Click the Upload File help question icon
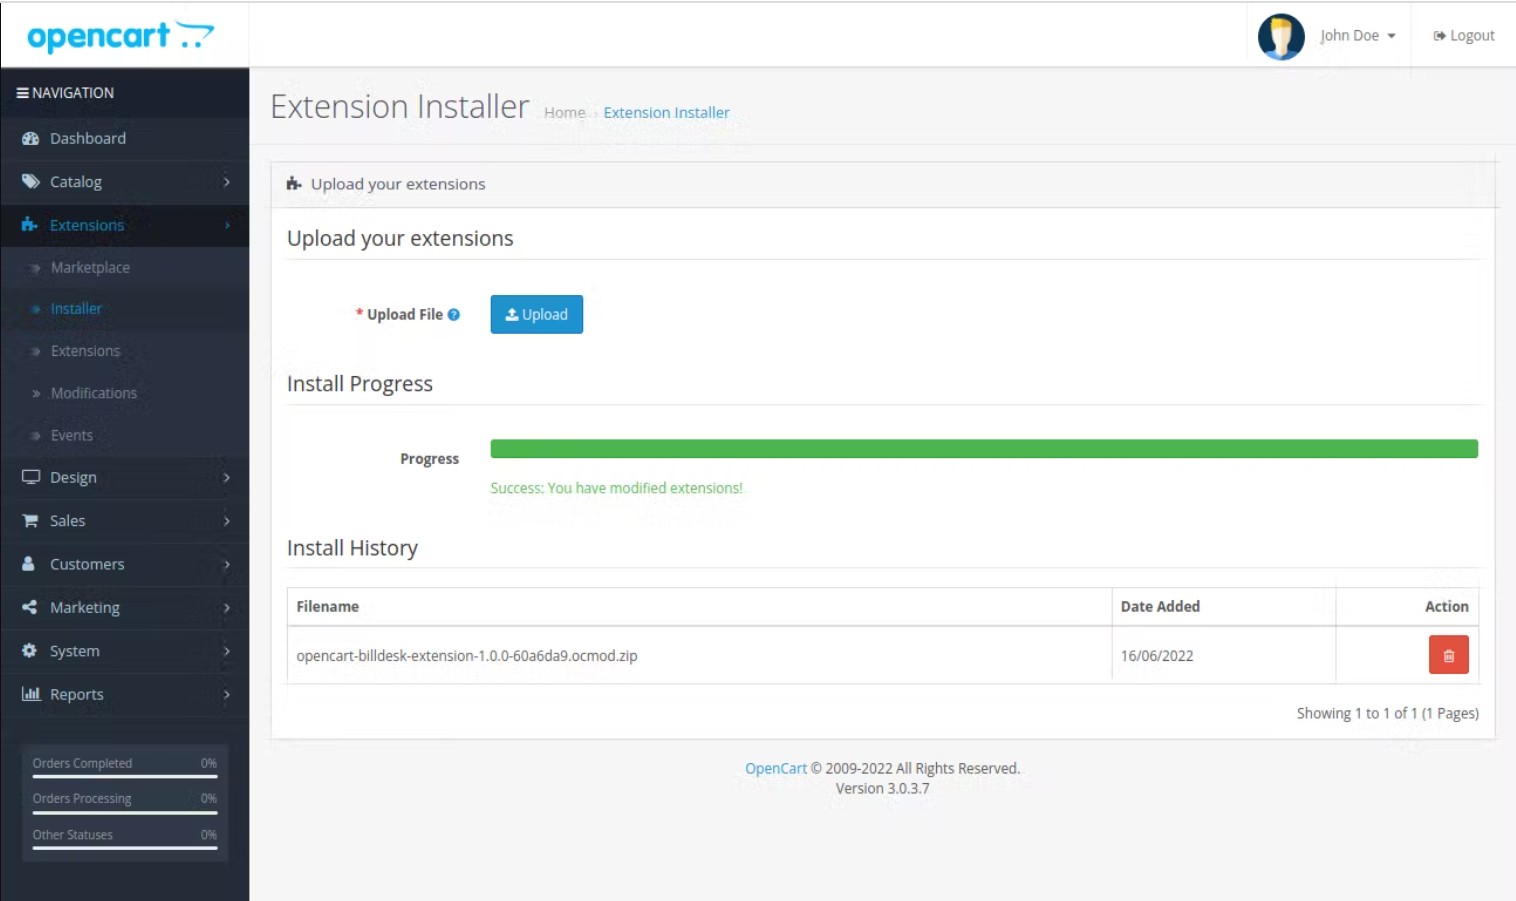The image size is (1516, 901). pos(454,314)
